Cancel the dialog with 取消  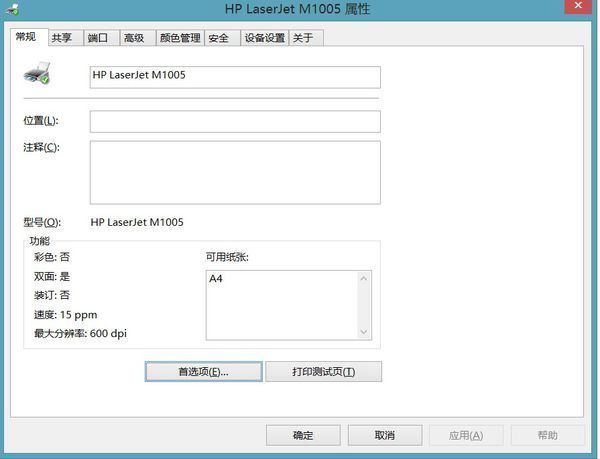click(384, 435)
